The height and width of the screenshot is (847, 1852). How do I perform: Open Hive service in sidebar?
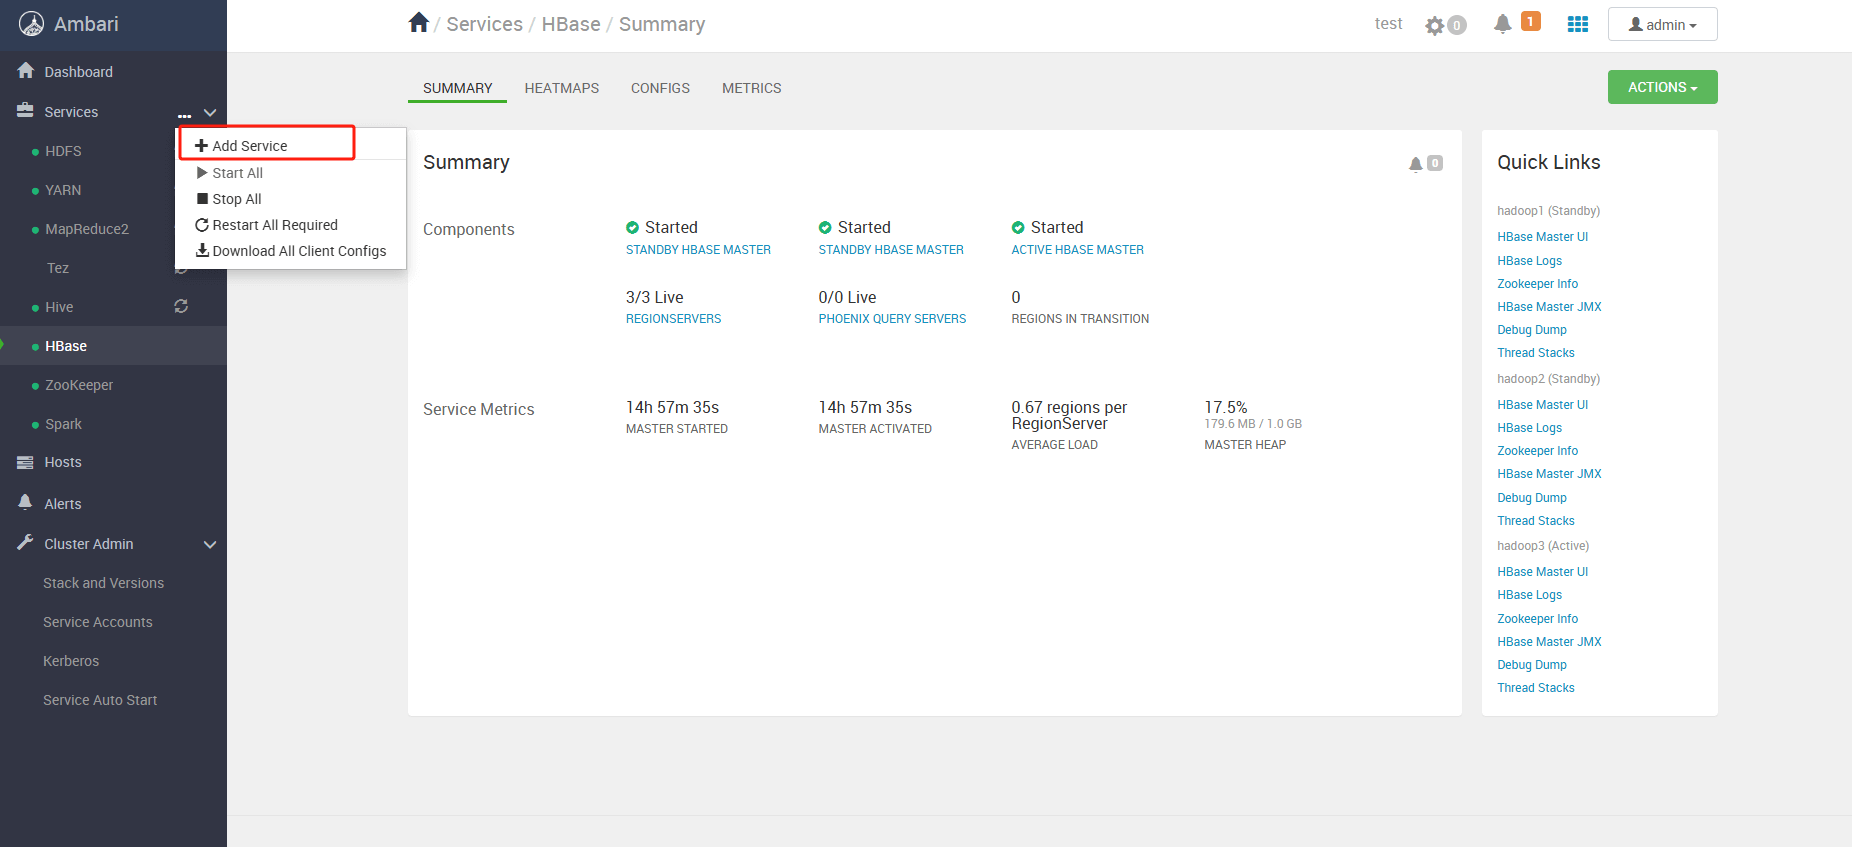[59, 307]
